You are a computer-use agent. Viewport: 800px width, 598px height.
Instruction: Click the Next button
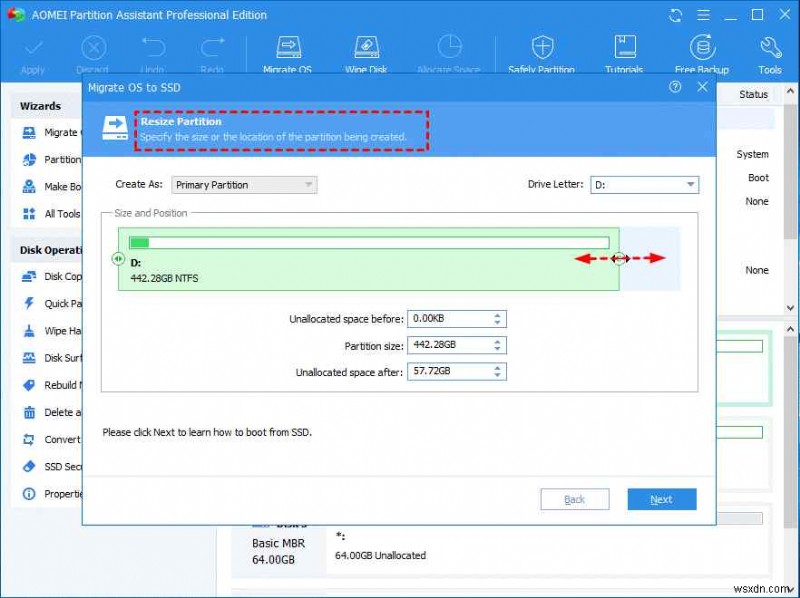click(x=661, y=498)
